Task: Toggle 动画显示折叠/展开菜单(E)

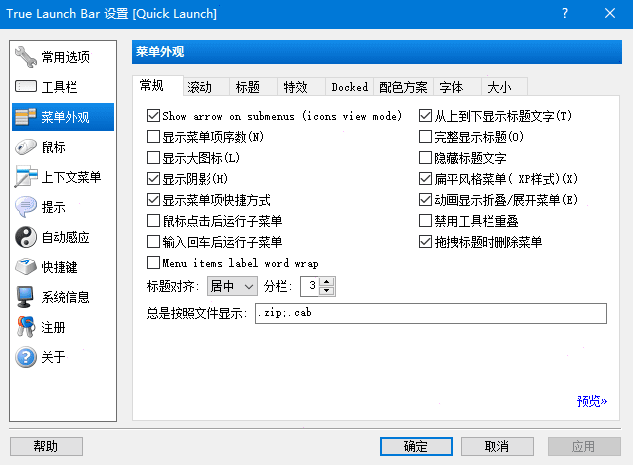Action: [x=425, y=200]
